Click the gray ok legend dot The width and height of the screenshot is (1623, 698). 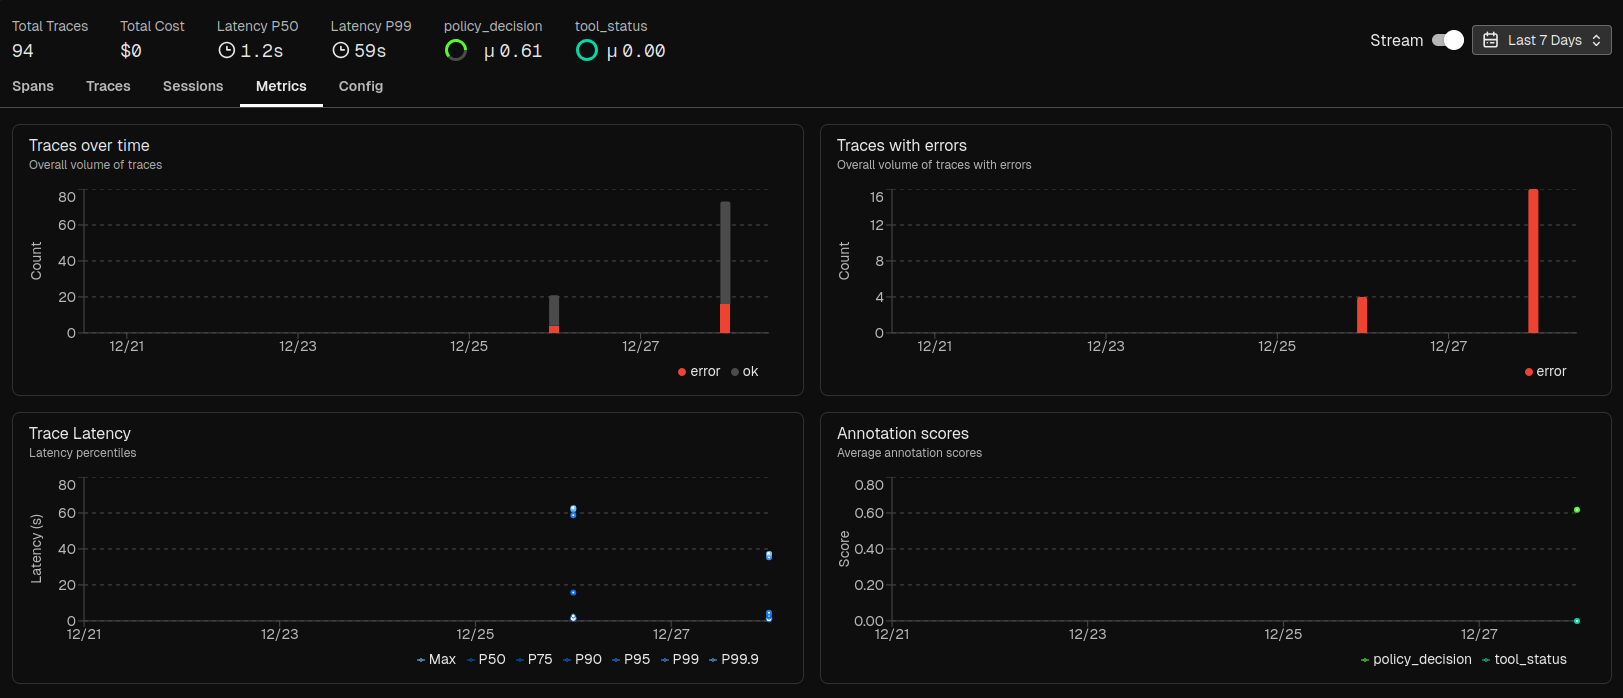[x=735, y=372]
